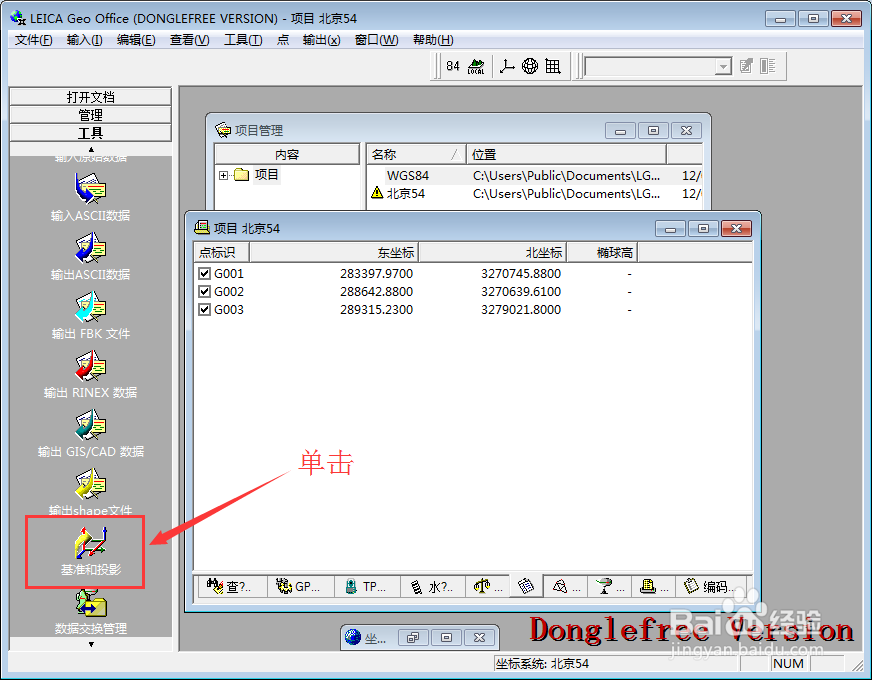This screenshot has width=872, height=680.
Task: Click the yellow warning icon beside 北京54
Action: (377, 193)
